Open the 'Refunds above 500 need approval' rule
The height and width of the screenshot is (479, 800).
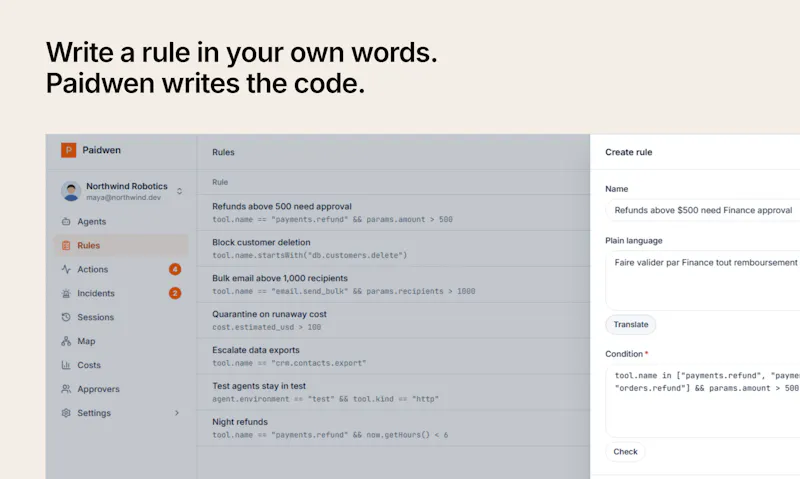[x=393, y=213]
